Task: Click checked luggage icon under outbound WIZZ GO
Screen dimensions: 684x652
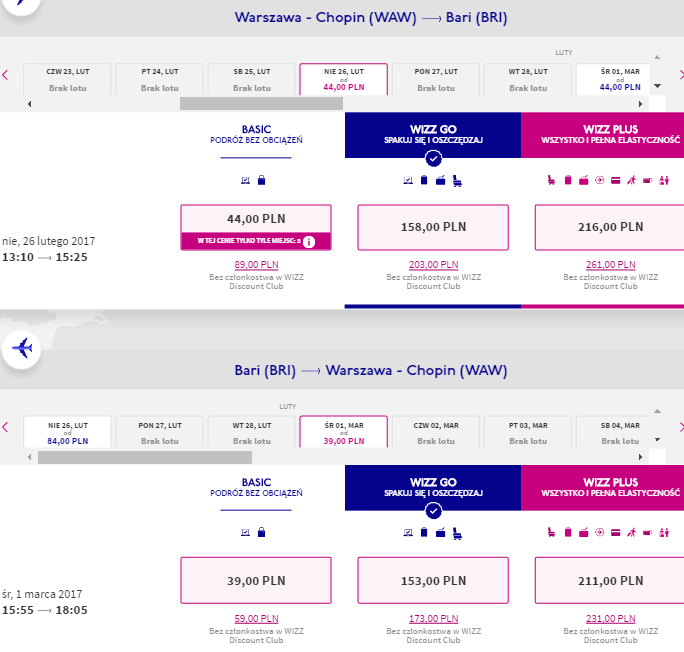Action: (x=441, y=180)
